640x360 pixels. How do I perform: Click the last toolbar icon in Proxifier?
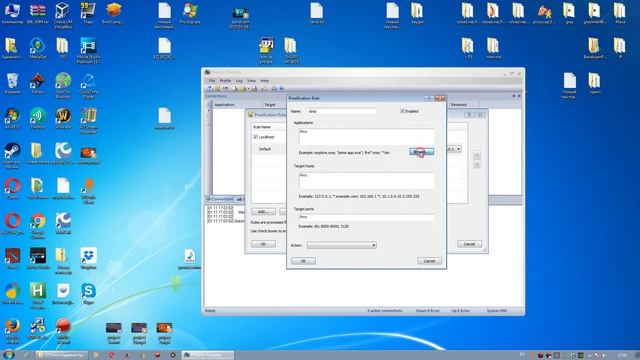[x=281, y=88]
